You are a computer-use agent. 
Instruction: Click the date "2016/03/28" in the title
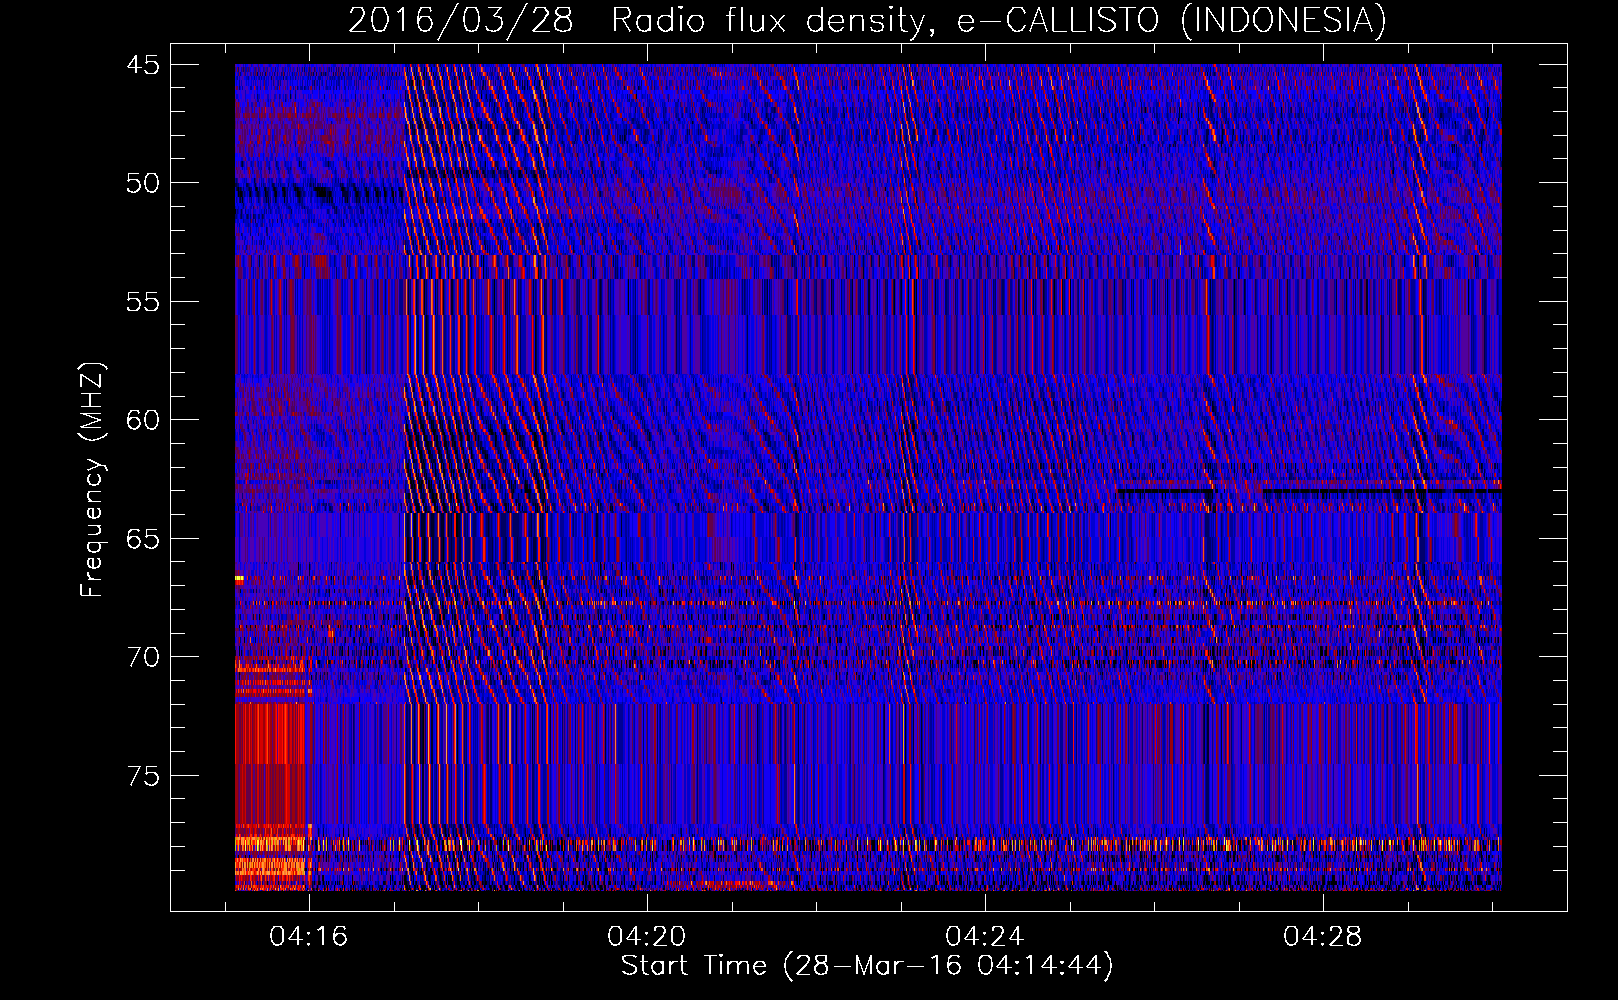(x=460, y=21)
